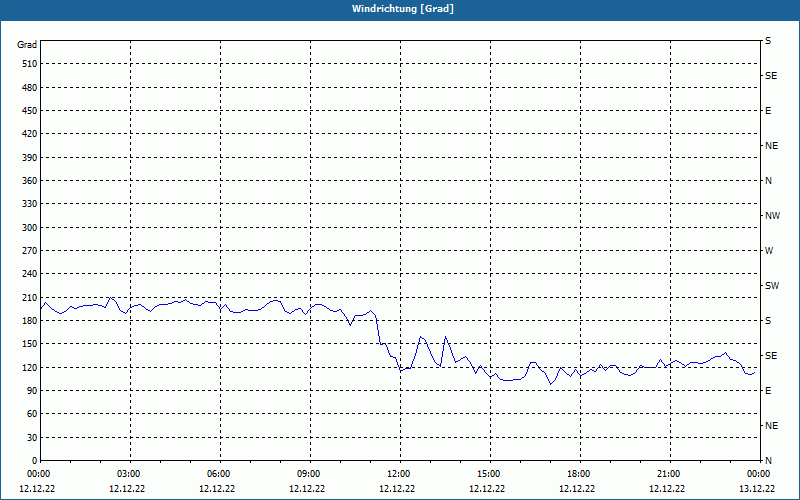Select the W compass direction label

point(769,251)
